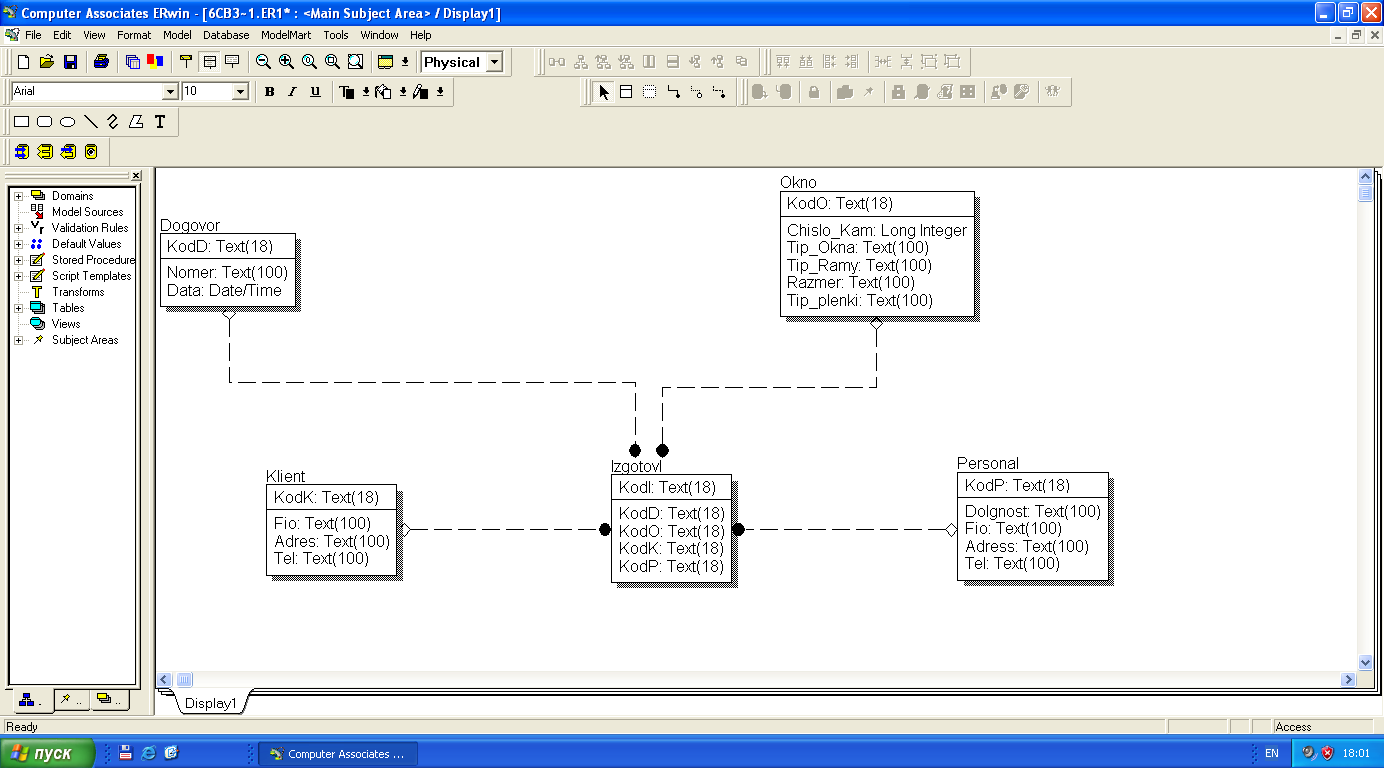Screen dimensions: 1384x768
Task: Select the dashed-box View tool in toolbox
Action: [x=649, y=92]
